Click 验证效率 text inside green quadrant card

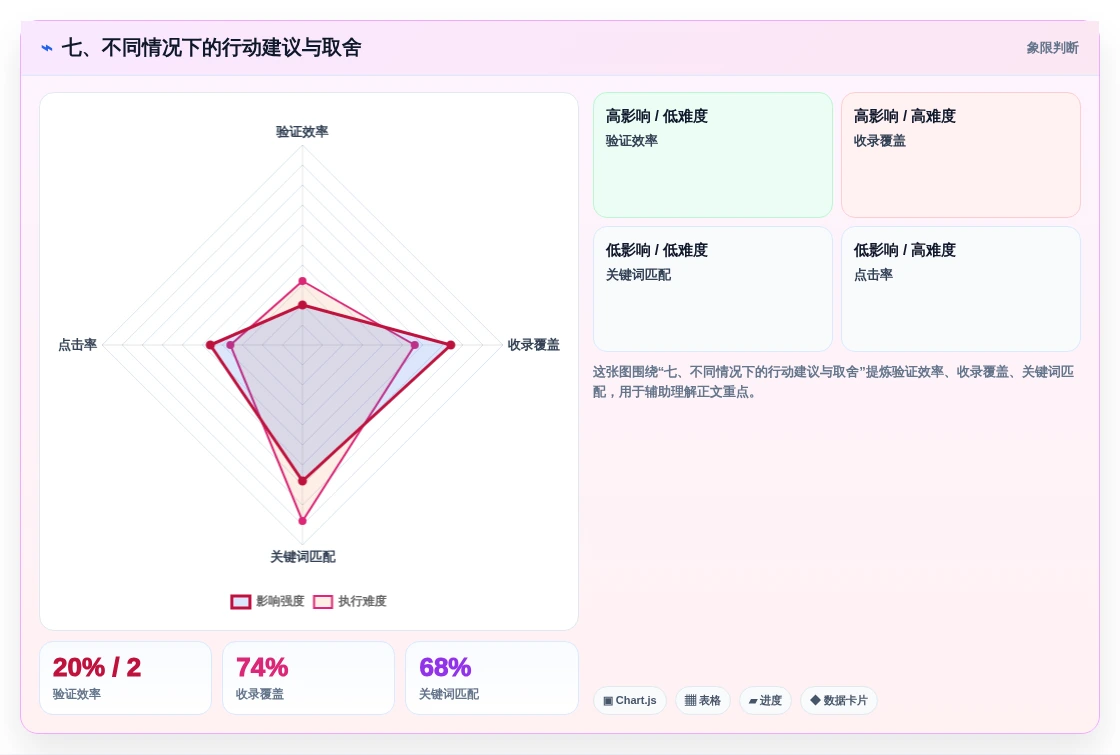point(631,141)
